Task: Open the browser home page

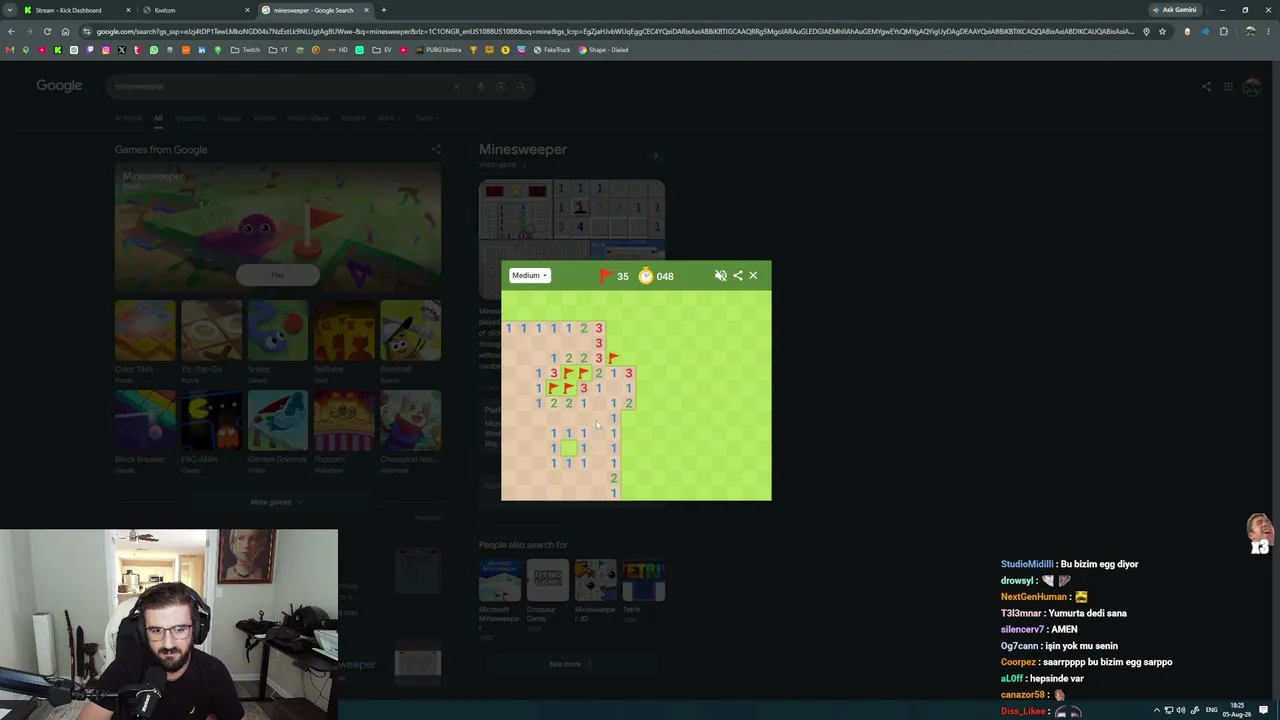Action: pyautogui.click(x=65, y=31)
